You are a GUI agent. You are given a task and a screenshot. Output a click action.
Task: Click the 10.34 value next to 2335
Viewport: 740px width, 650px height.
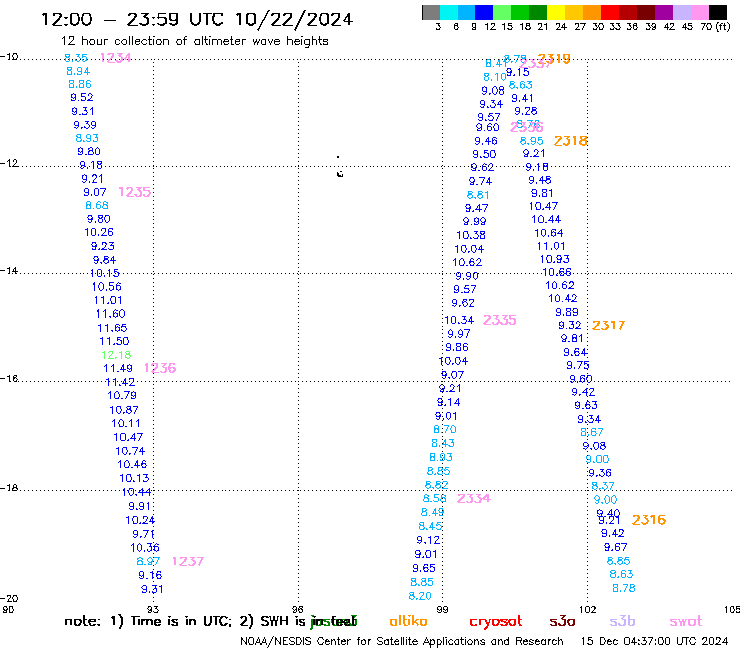click(x=459, y=320)
